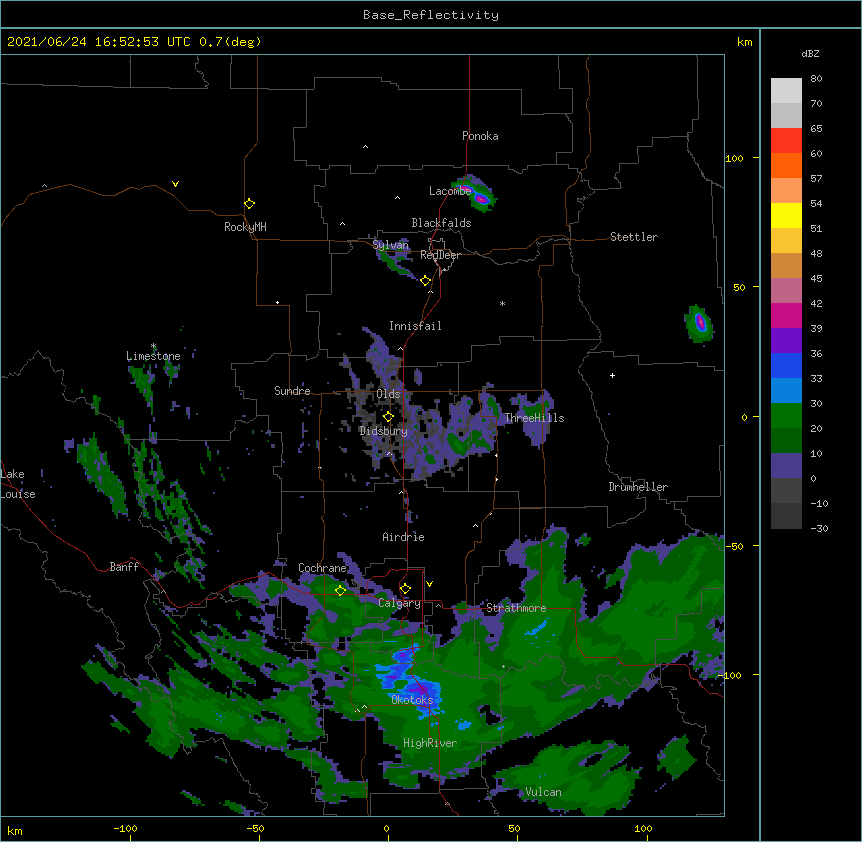Click the isolated storm cell south of Stettler

pos(699,324)
